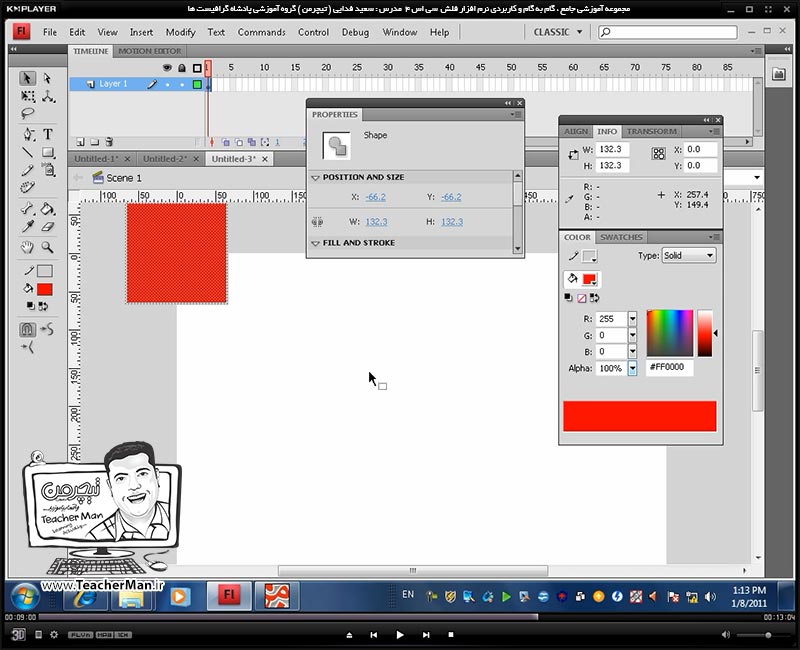Select the 3D Rotation tool
This screenshot has width=800, height=650.
(x=48, y=96)
